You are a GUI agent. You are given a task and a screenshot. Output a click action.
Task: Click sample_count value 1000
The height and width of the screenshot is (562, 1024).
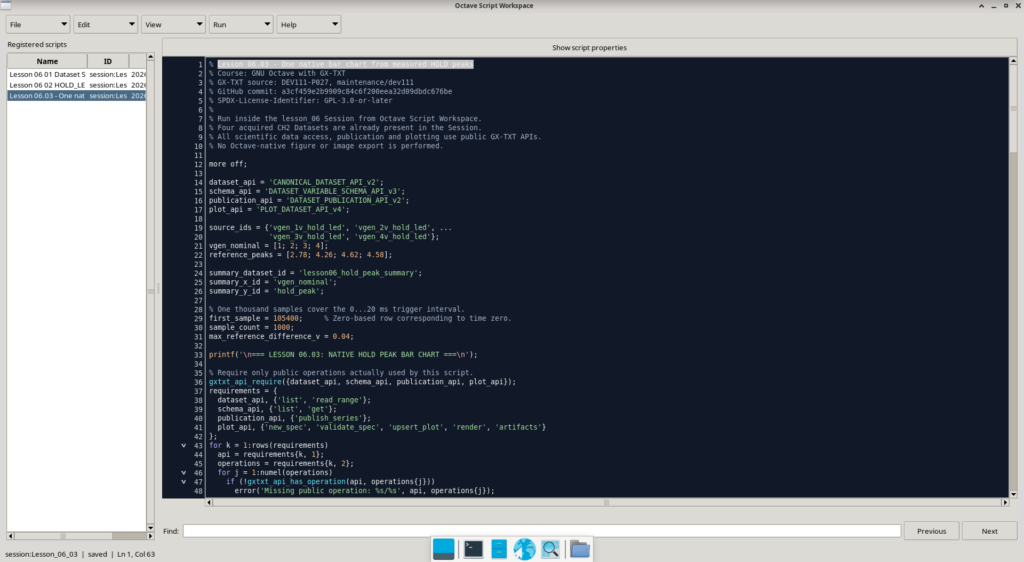(281, 328)
